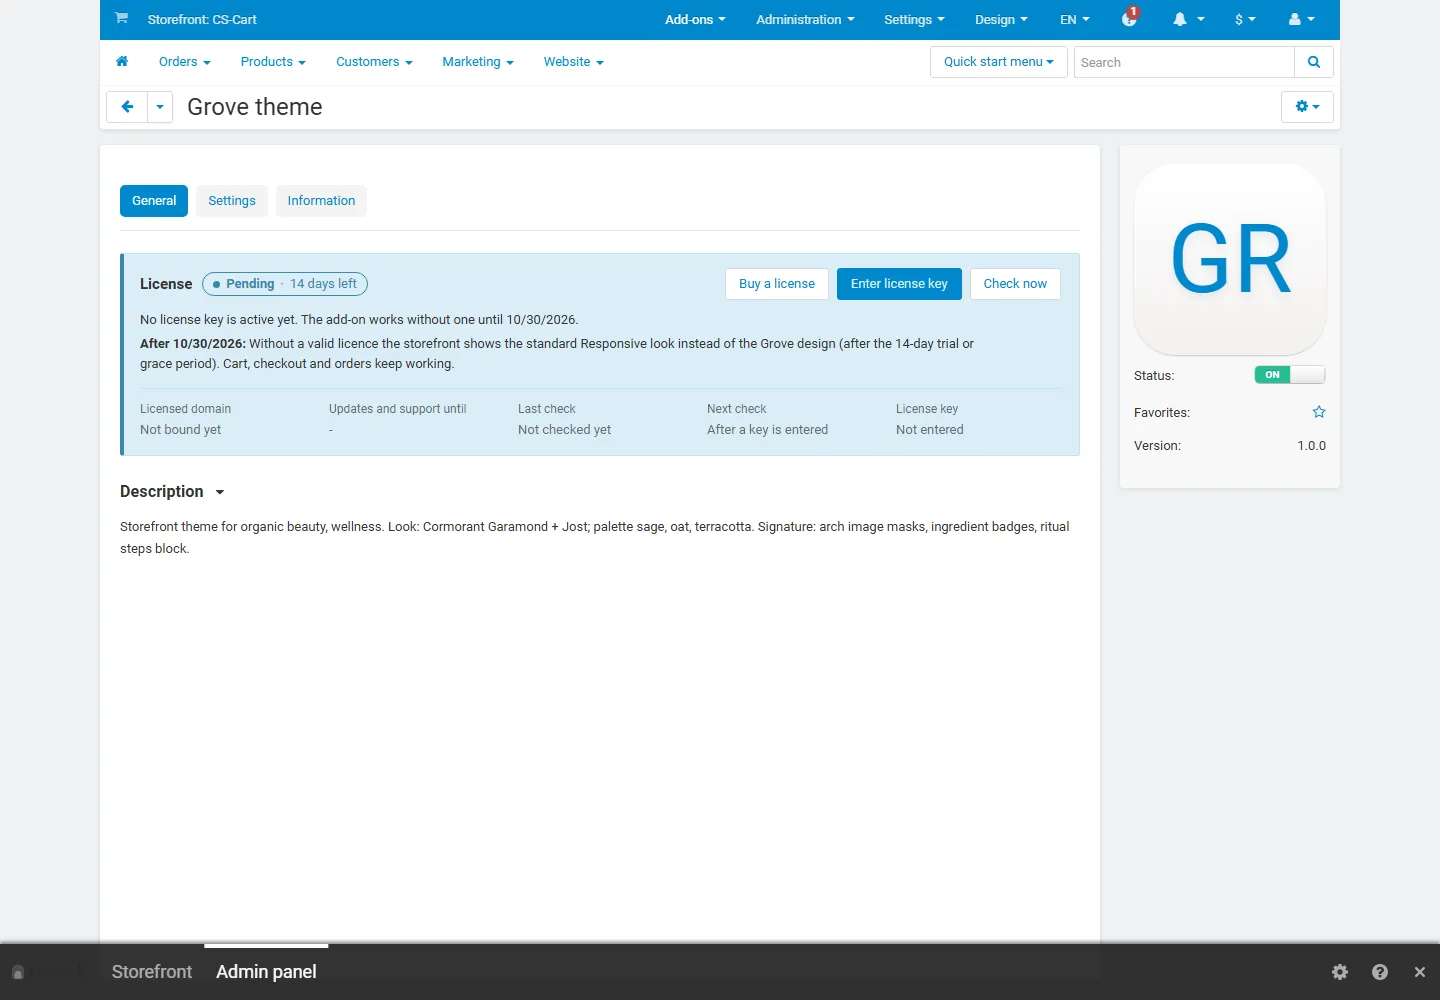Viewport: 1440px width, 1000px height.
Task: Click the Pending 14 days left badge
Action: pos(285,284)
